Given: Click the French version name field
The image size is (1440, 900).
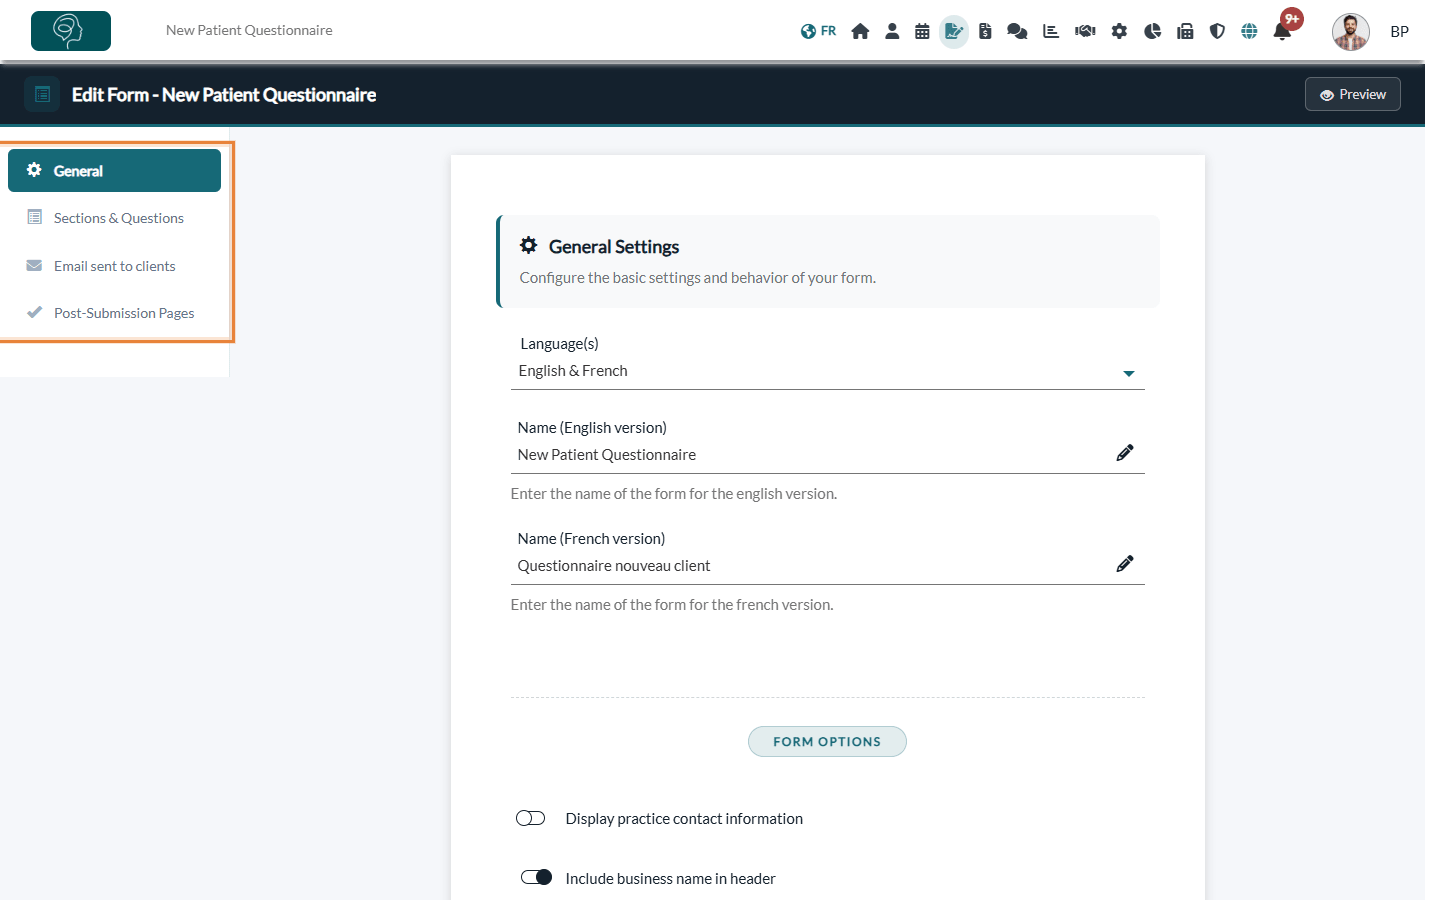Looking at the screenshot, I should point(828,566).
